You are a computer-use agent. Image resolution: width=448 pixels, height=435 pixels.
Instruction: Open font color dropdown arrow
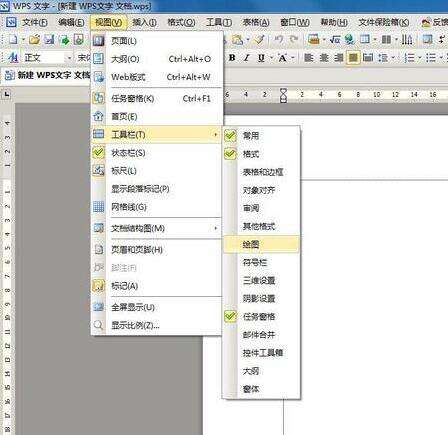[292, 58]
